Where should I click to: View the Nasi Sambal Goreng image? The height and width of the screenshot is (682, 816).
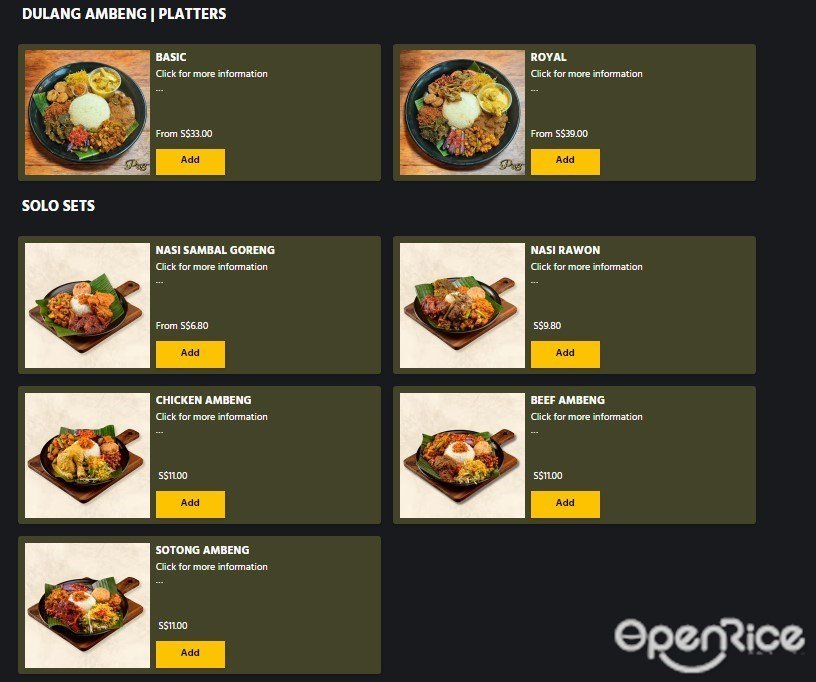coord(87,305)
